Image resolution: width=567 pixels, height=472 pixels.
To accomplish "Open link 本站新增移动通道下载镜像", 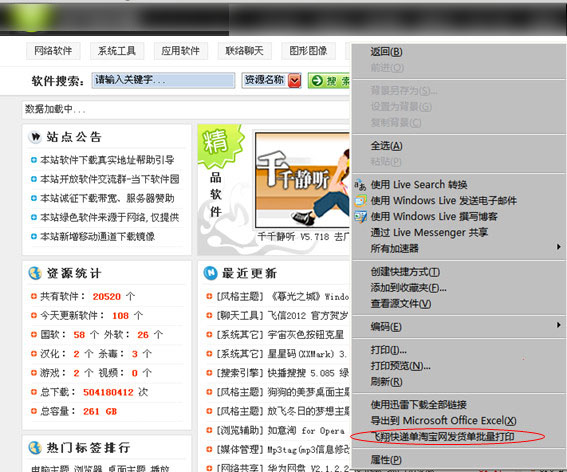I will point(97,237).
